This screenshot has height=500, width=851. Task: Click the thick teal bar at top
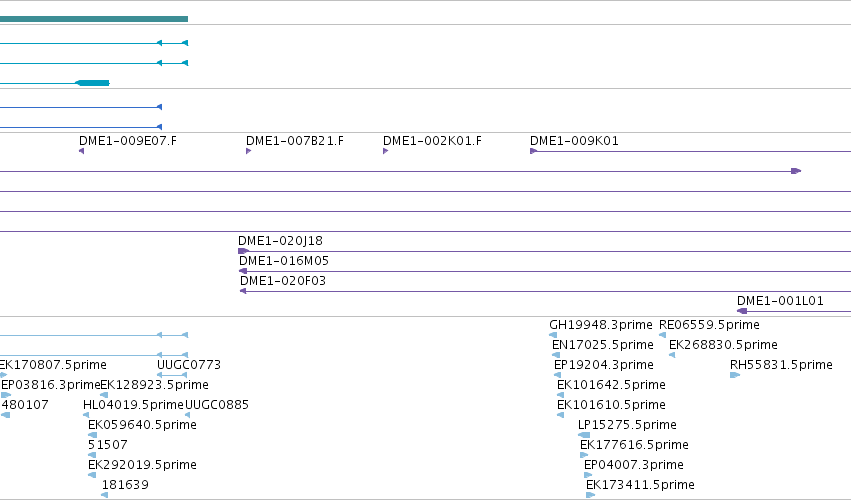point(94,19)
